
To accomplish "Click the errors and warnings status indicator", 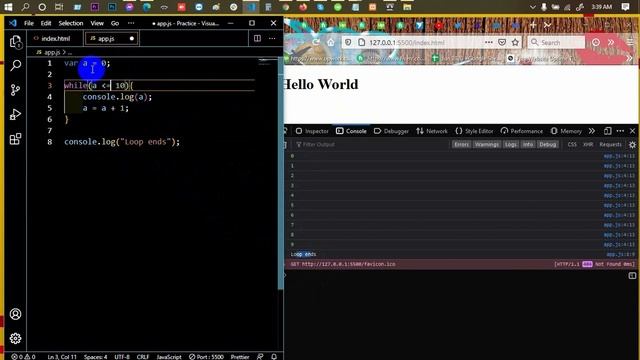I will (23, 357).
